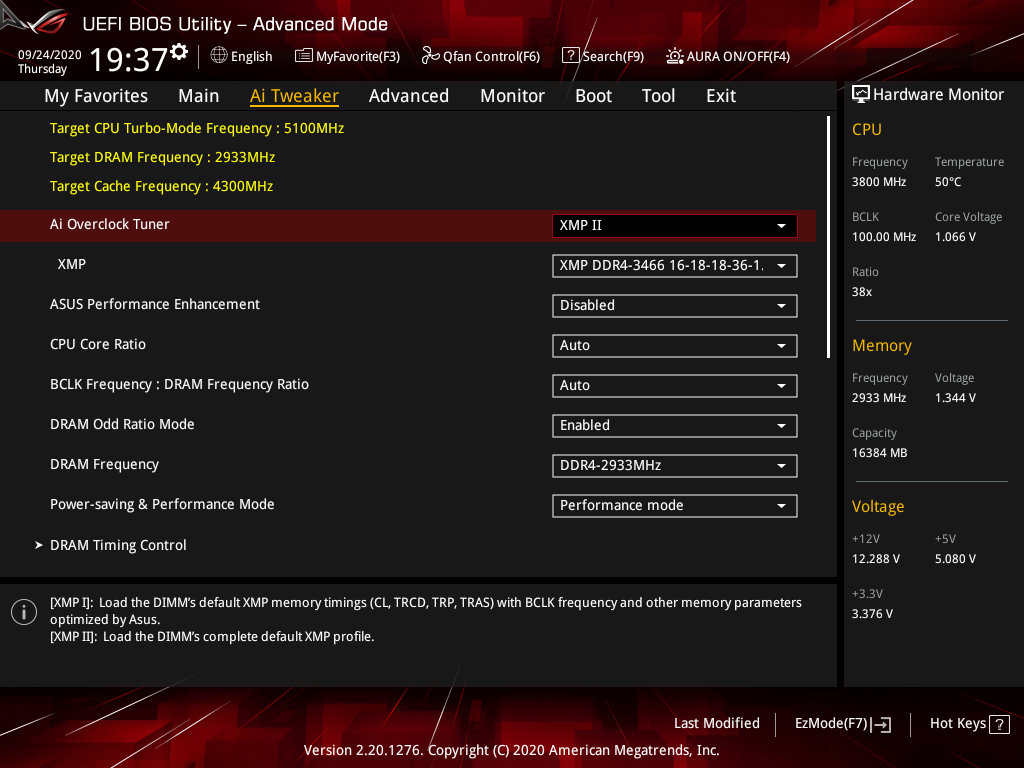Switch to the Main tab
Image resolution: width=1024 pixels, height=768 pixels.
click(x=199, y=96)
